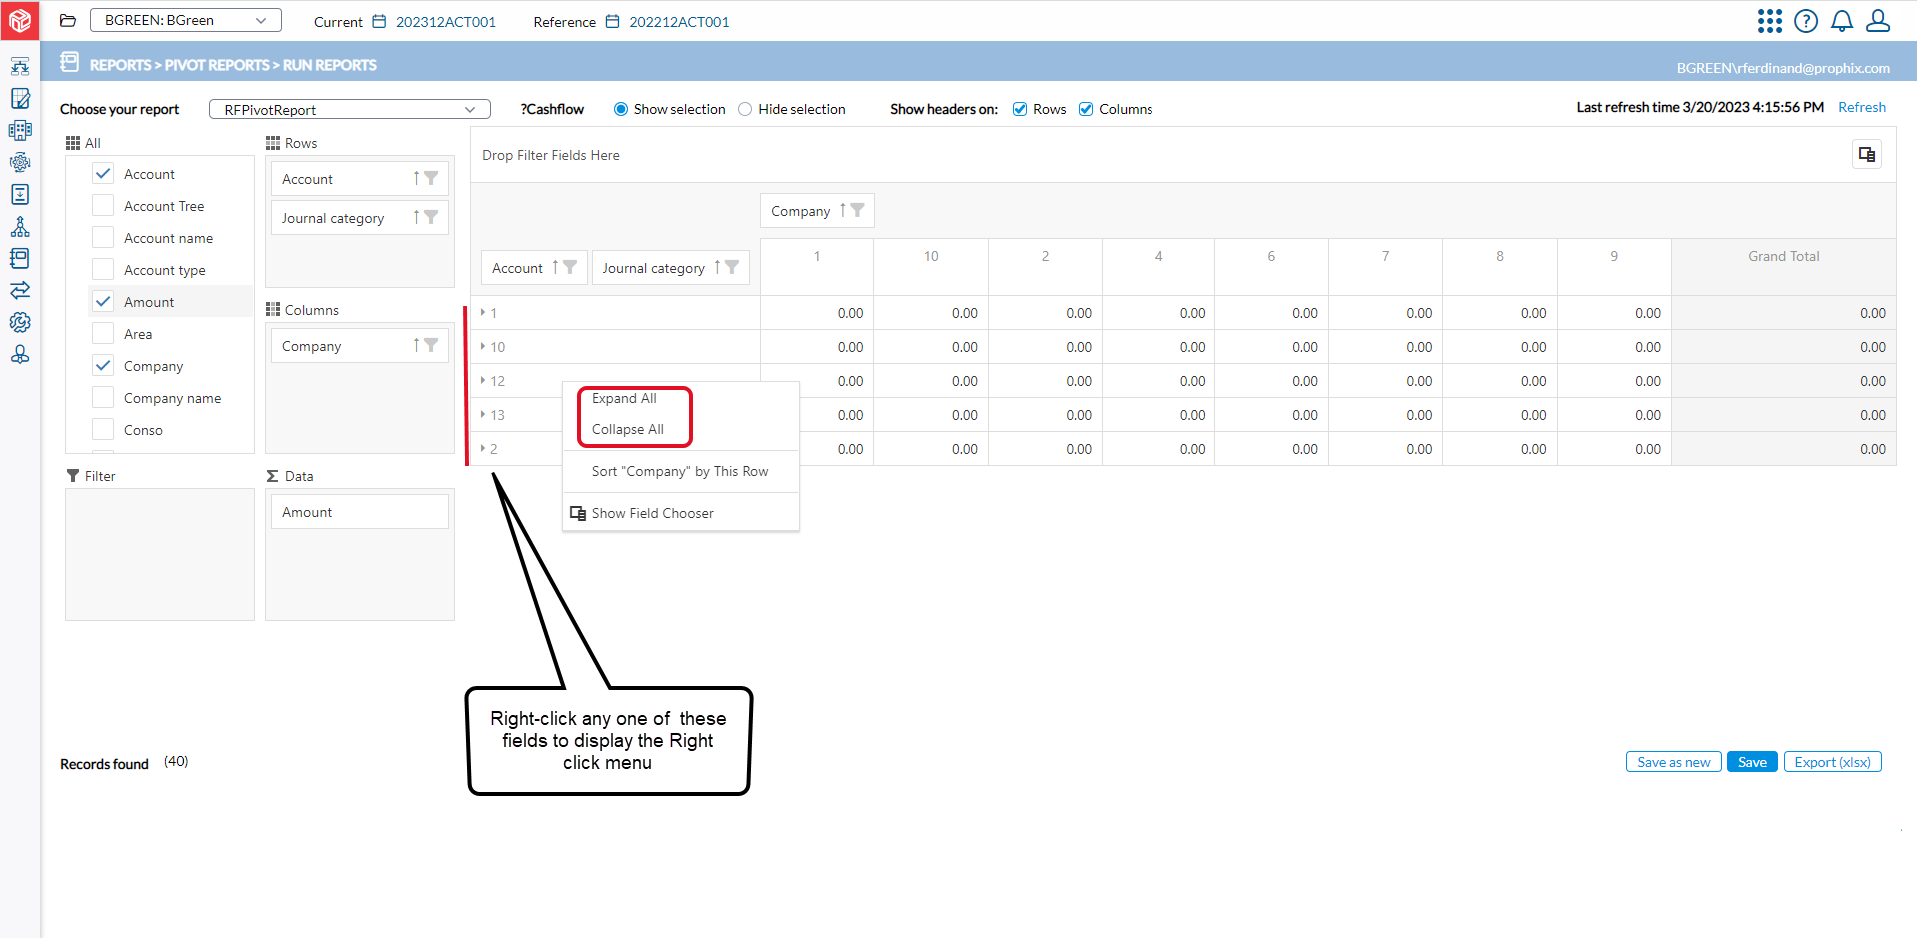Click the red Prophix cube logo
The width and height of the screenshot is (1917, 938).
point(20,20)
